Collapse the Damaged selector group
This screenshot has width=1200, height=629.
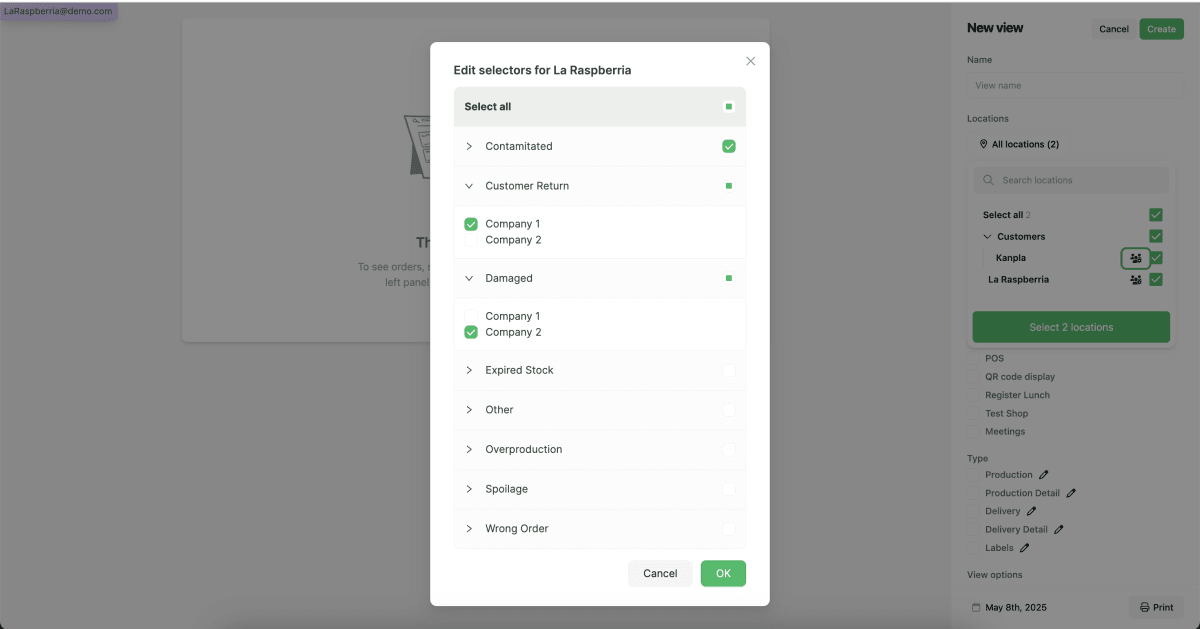(x=469, y=278)
